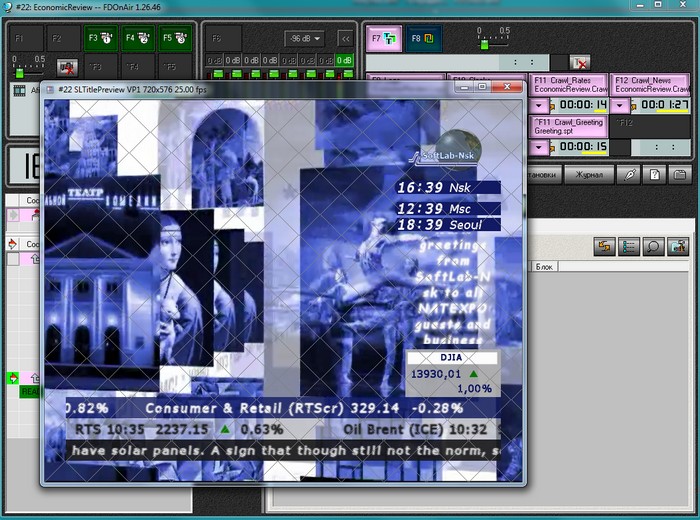Activate the F5 video input 3 button
The height and width of the screenshot is (520, 700).
point(175,38)
